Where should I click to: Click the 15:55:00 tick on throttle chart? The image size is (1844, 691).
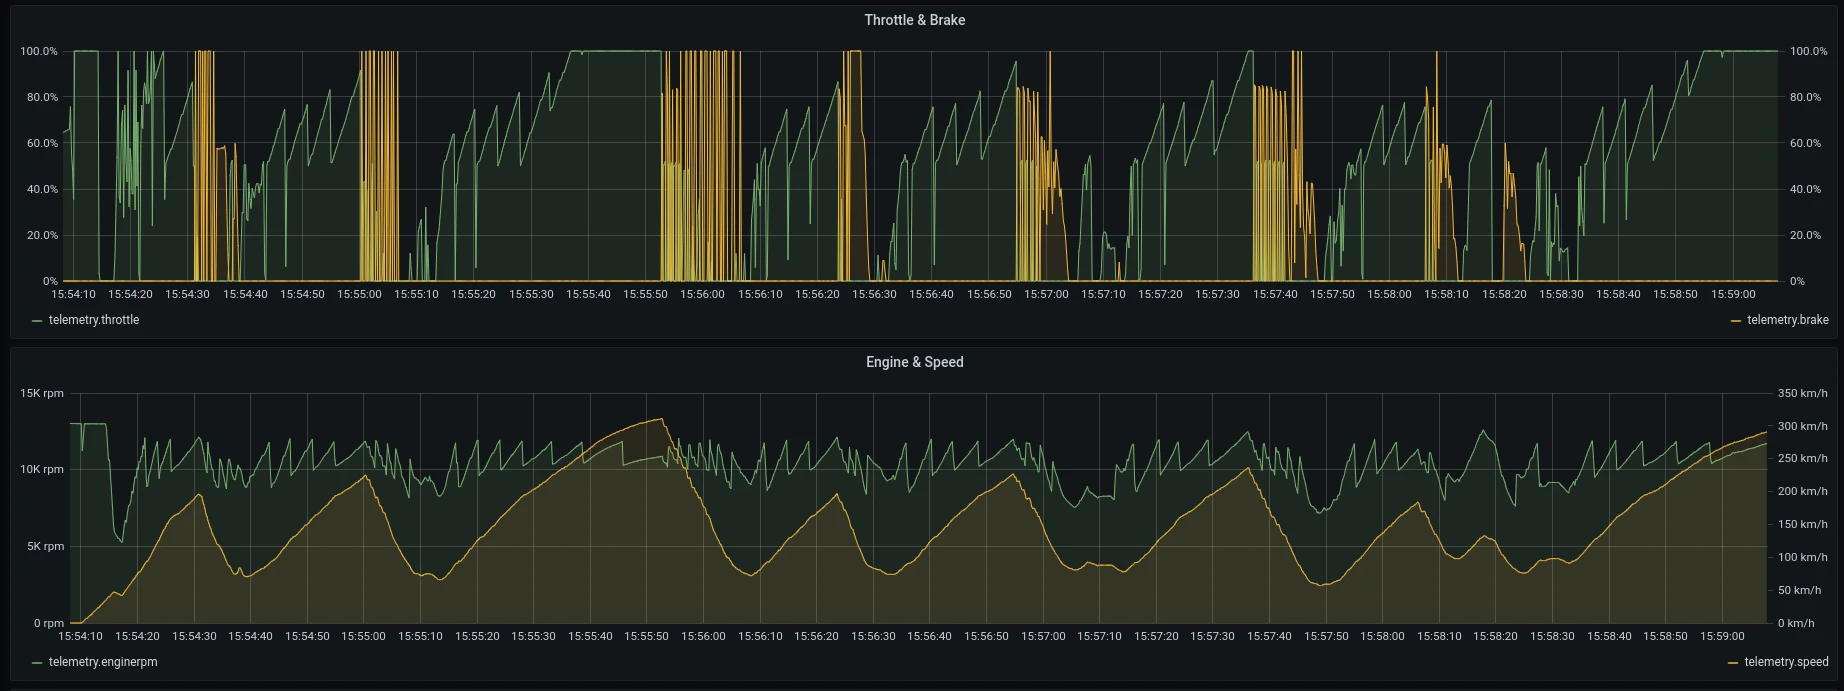(359, 294)
